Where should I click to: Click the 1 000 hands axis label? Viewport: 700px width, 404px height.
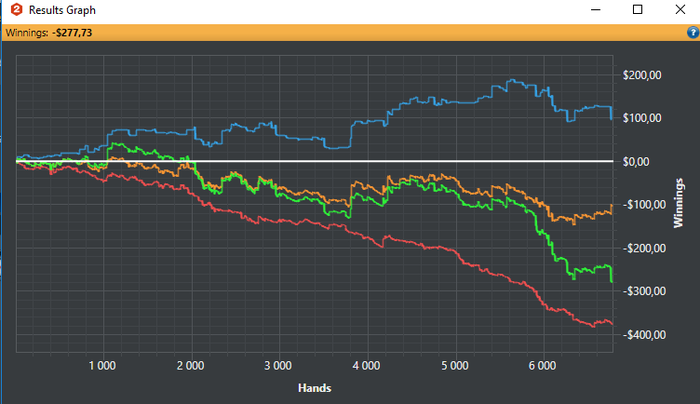click(x=102, y=366)
